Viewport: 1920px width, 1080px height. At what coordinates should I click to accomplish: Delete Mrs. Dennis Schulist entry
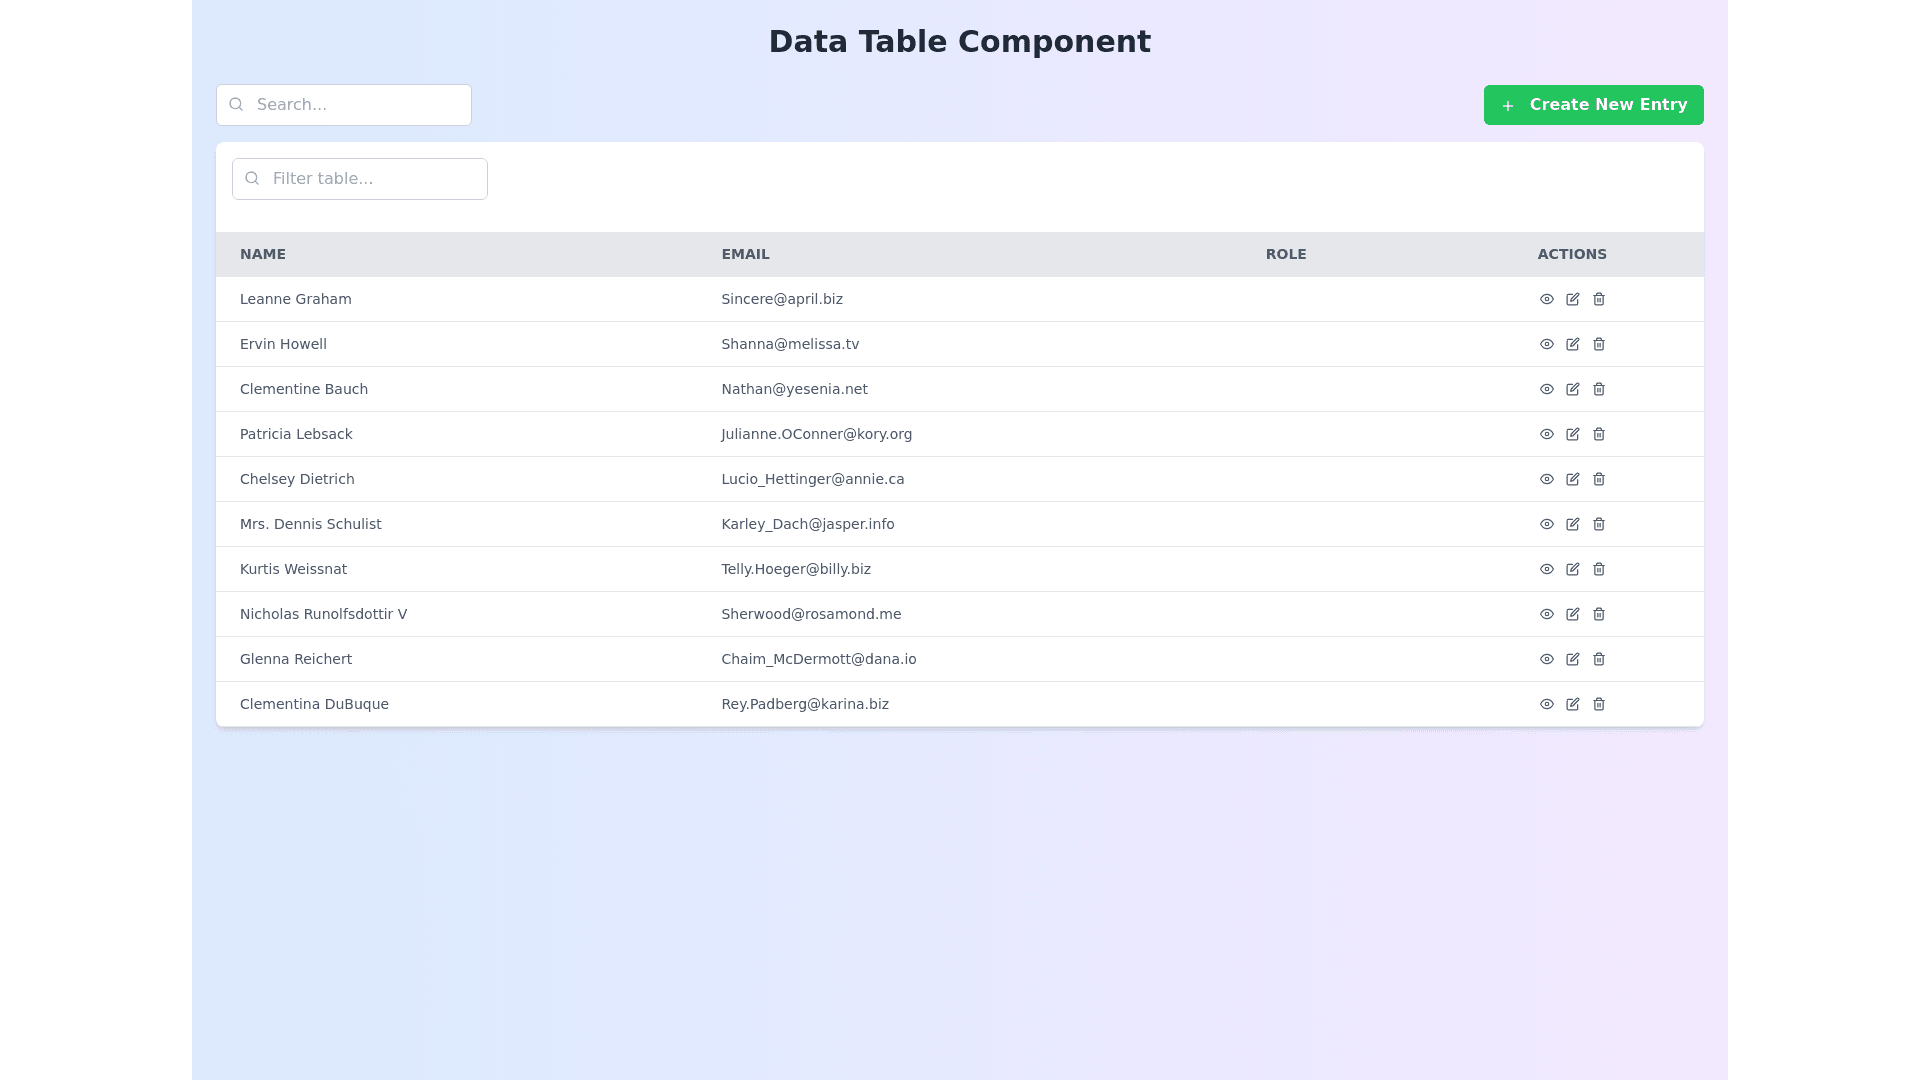click(x=1598, y=524)
